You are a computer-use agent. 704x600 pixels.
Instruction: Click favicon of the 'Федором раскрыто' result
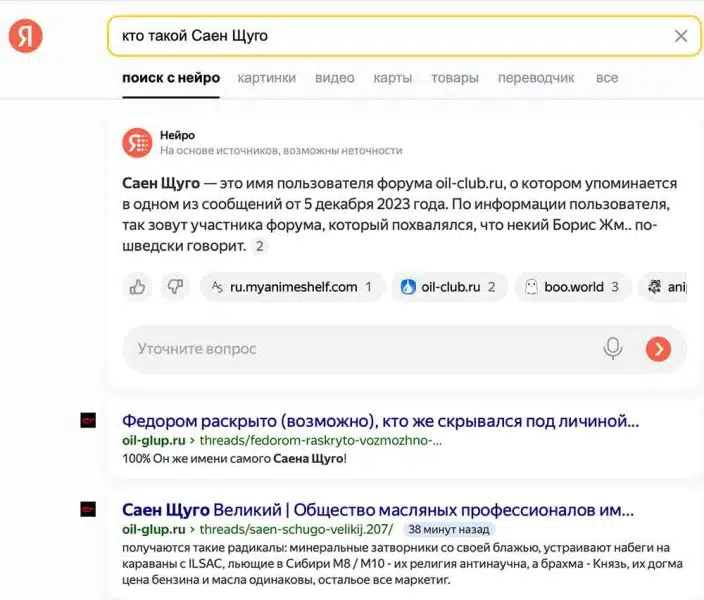88,420
